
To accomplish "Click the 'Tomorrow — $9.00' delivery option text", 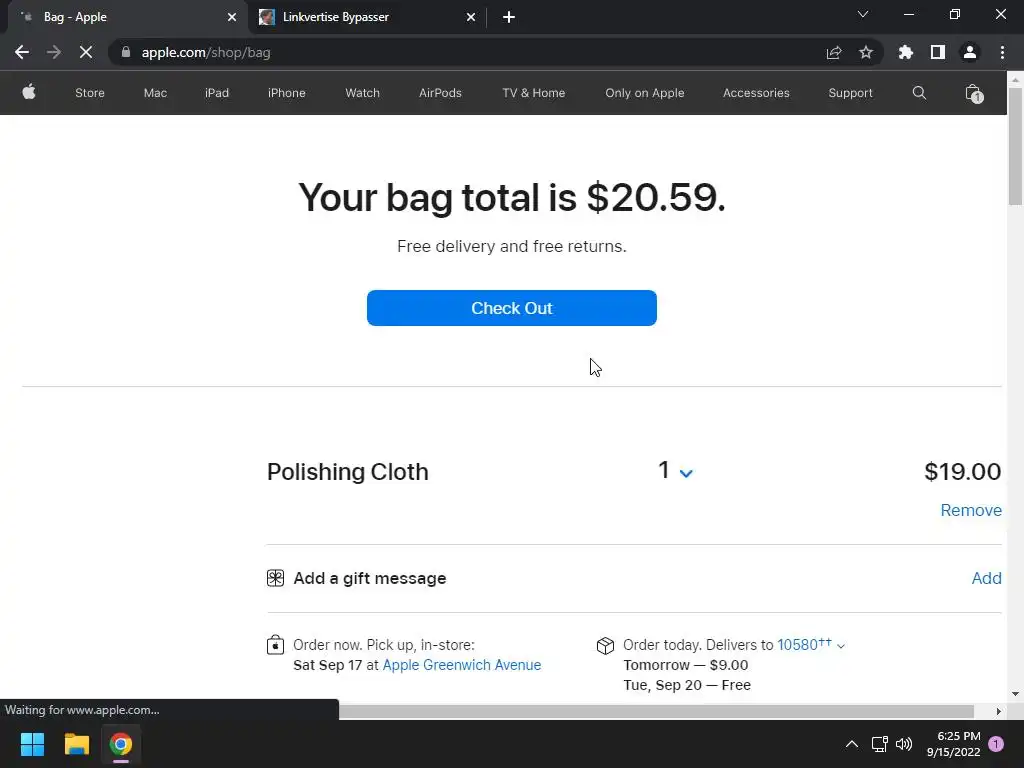I will pyautogui.click(x=686, y=665).
